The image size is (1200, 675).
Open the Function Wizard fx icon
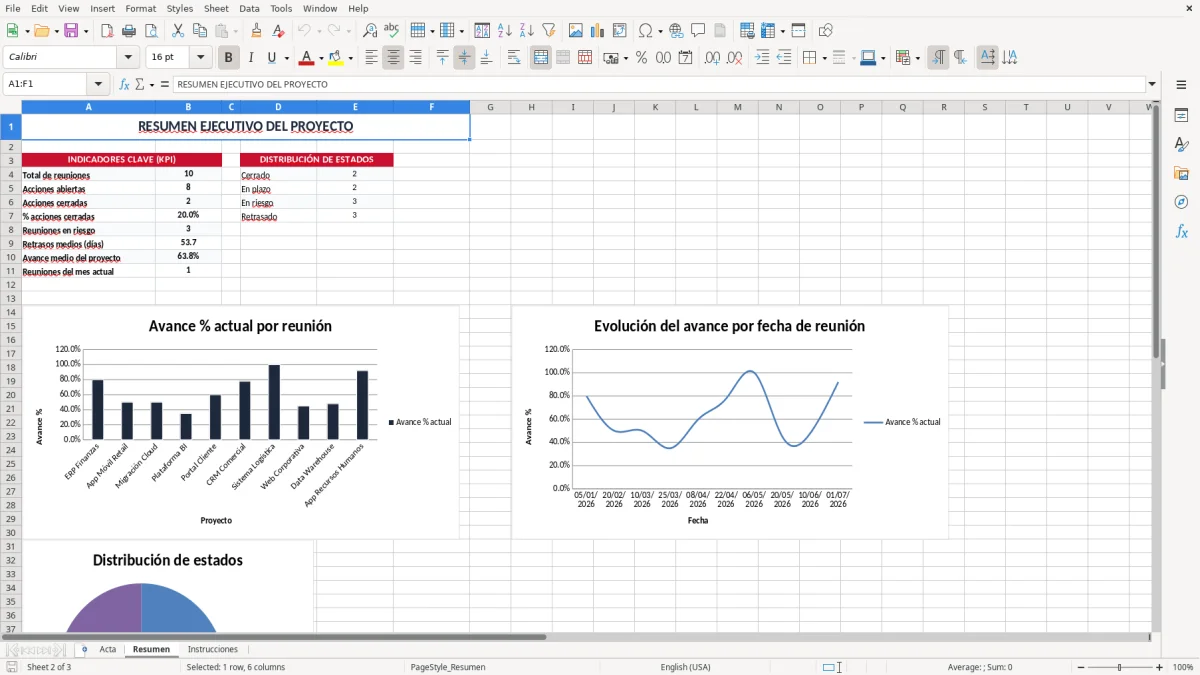tap(124, 84)
